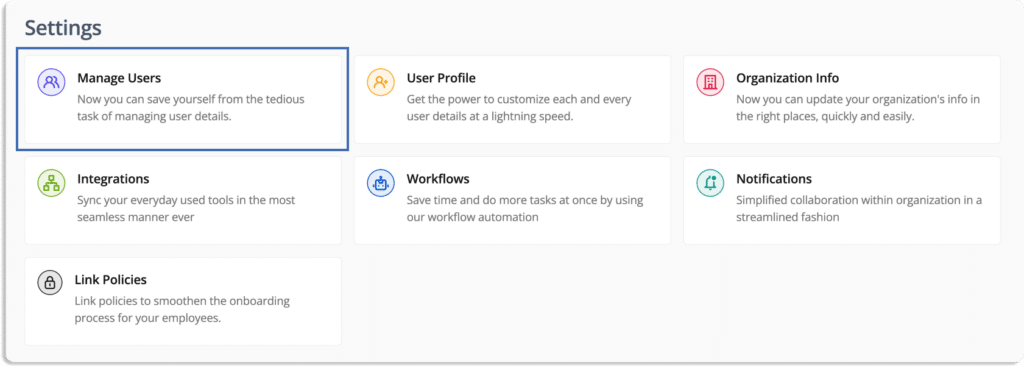Click the red Organization Info building icon
This screenshot has height=367, width=1024.
pos(710,82)
